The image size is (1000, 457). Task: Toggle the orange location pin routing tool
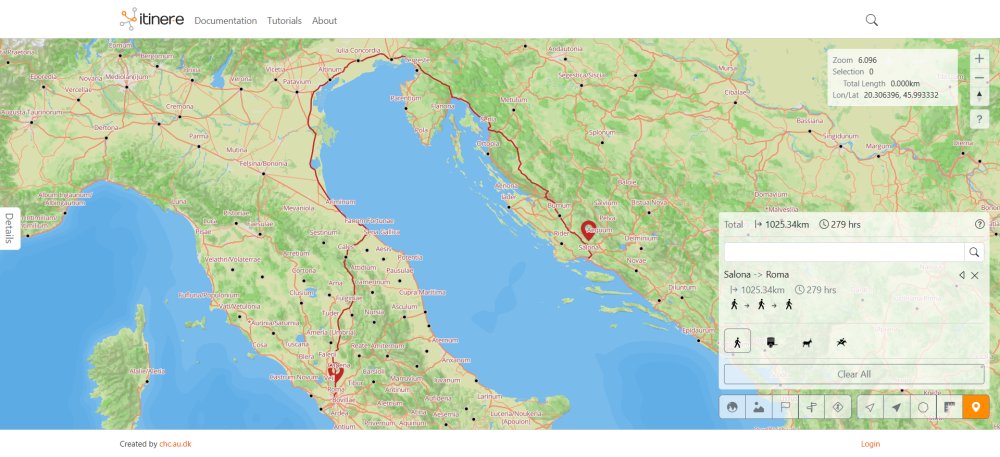coord(976,407)
